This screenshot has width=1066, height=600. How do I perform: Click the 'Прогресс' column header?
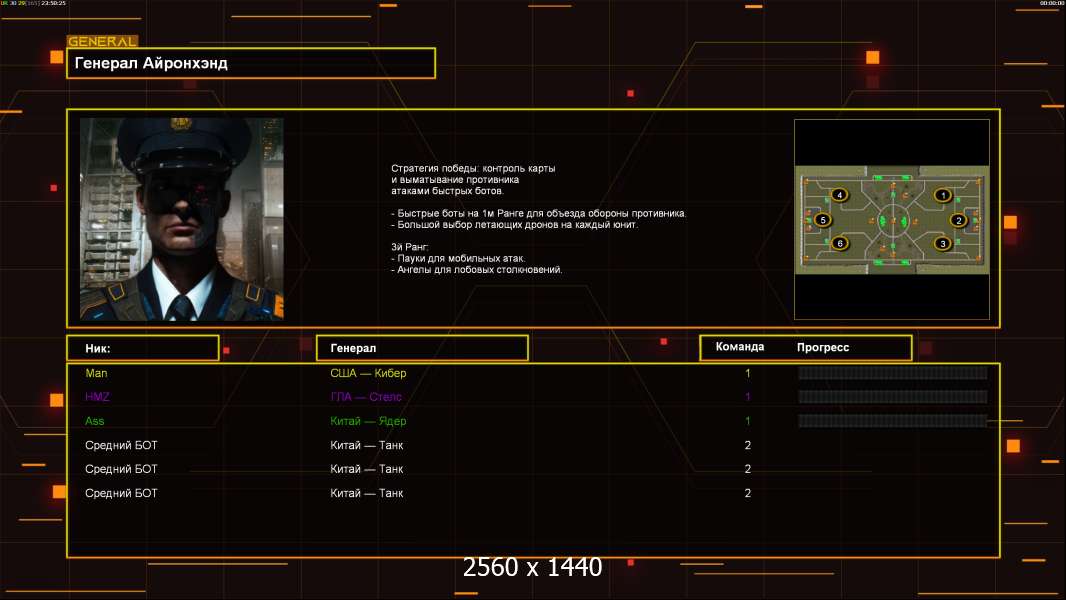(x=823, y=347)
